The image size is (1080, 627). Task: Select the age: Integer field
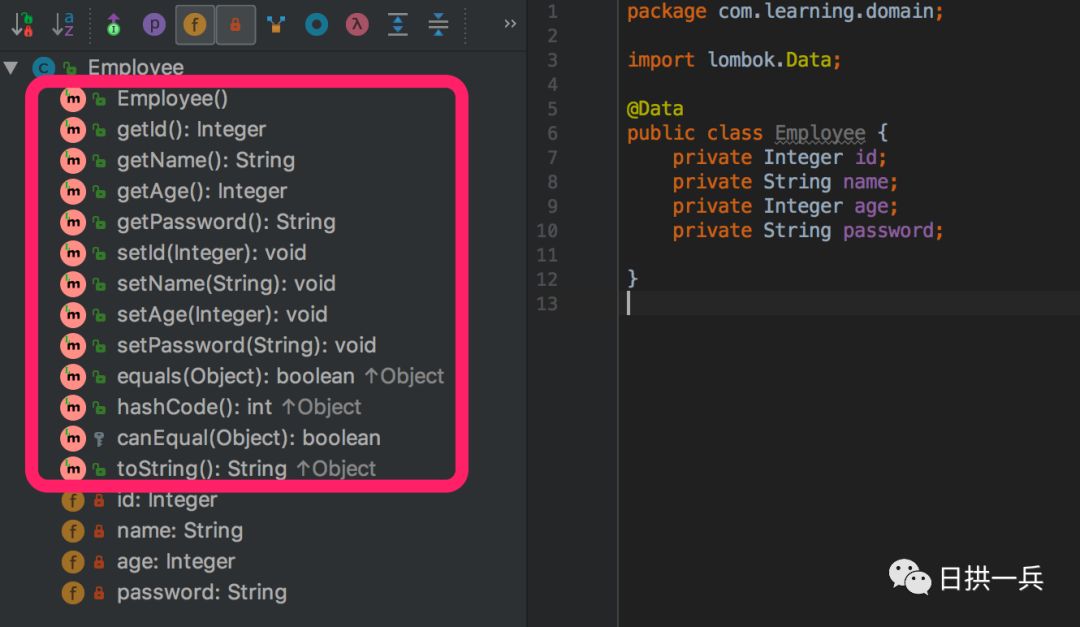tap(176, 562)
